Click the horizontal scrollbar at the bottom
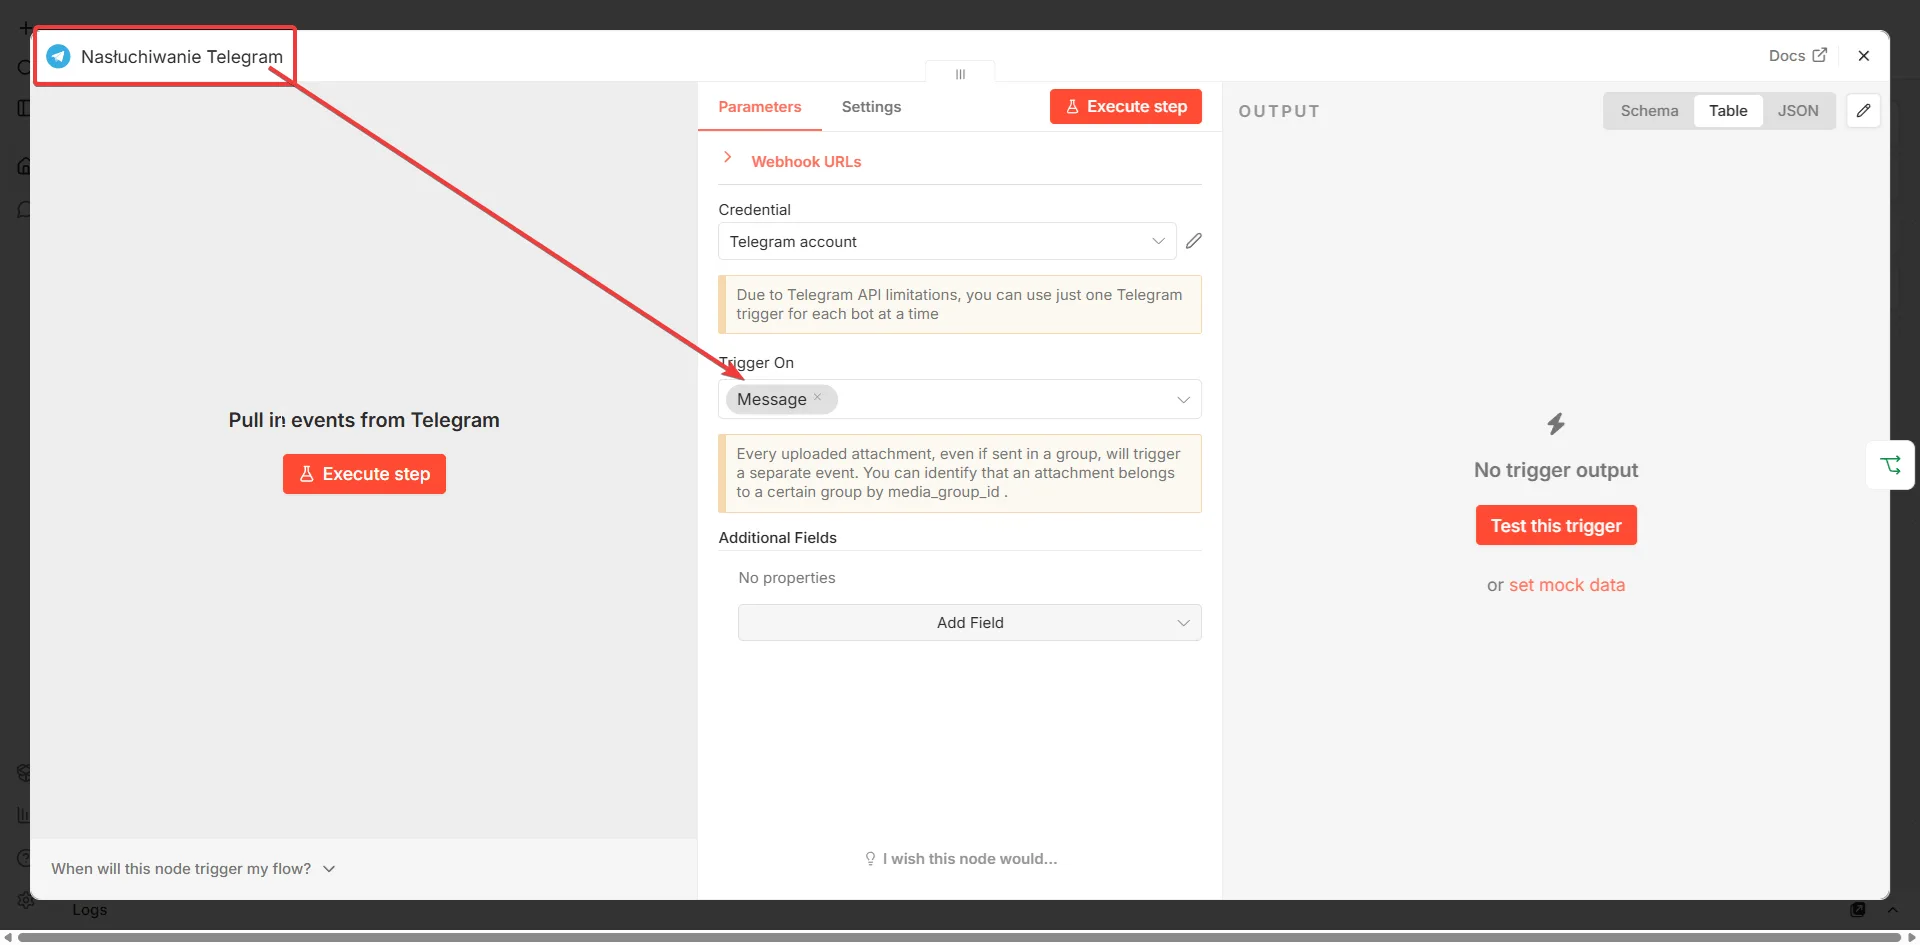Image resolution: width=1920 pixels, height=945 pixels. 960,937
